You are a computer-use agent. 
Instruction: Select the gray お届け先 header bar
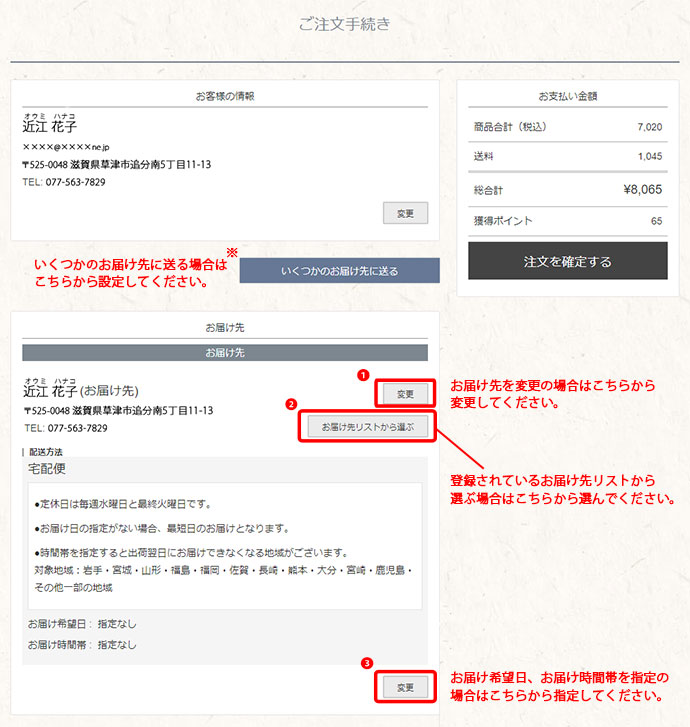pyautogui.click(x=225, y=353)
